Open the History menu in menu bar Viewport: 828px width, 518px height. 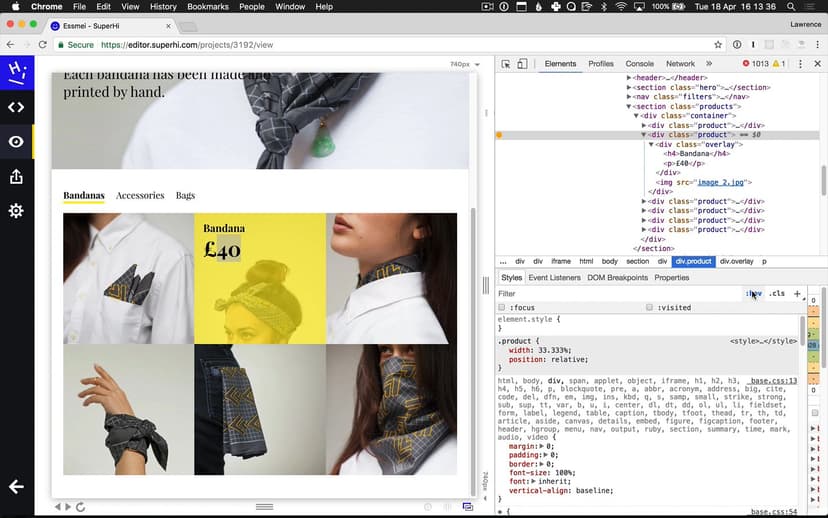click(x=163, y=7)
